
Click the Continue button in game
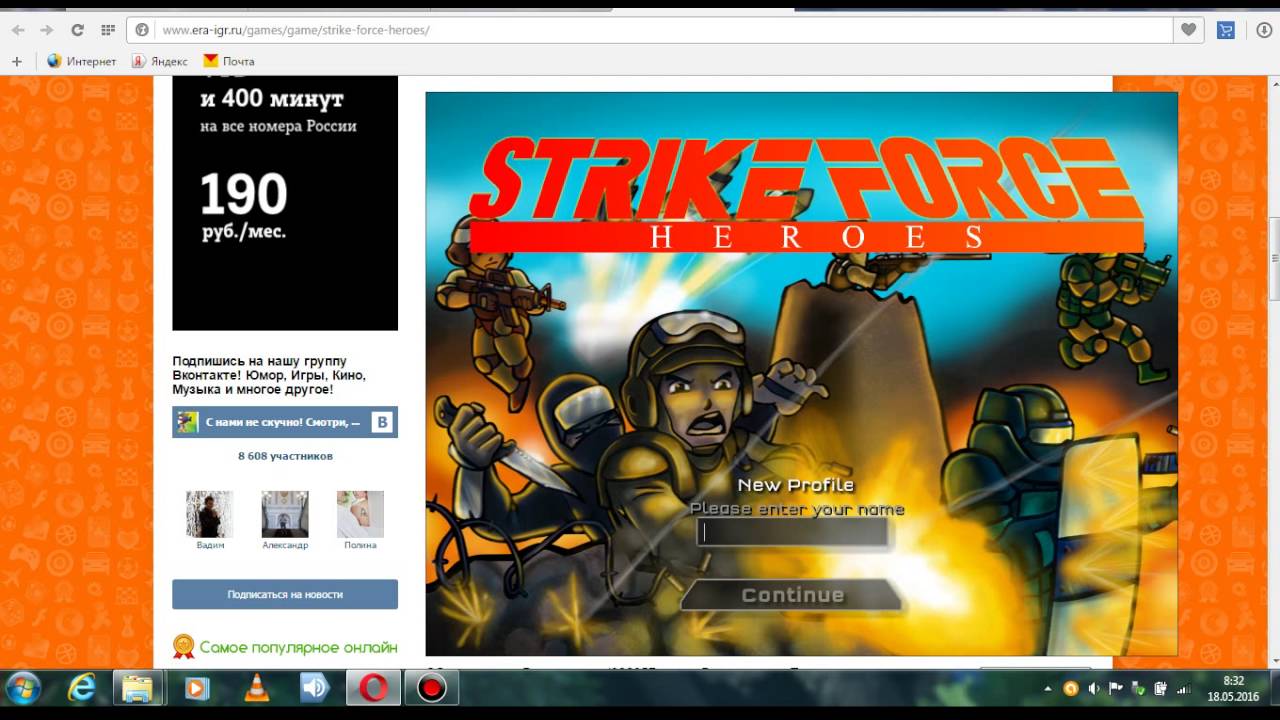tap(792, 595)
